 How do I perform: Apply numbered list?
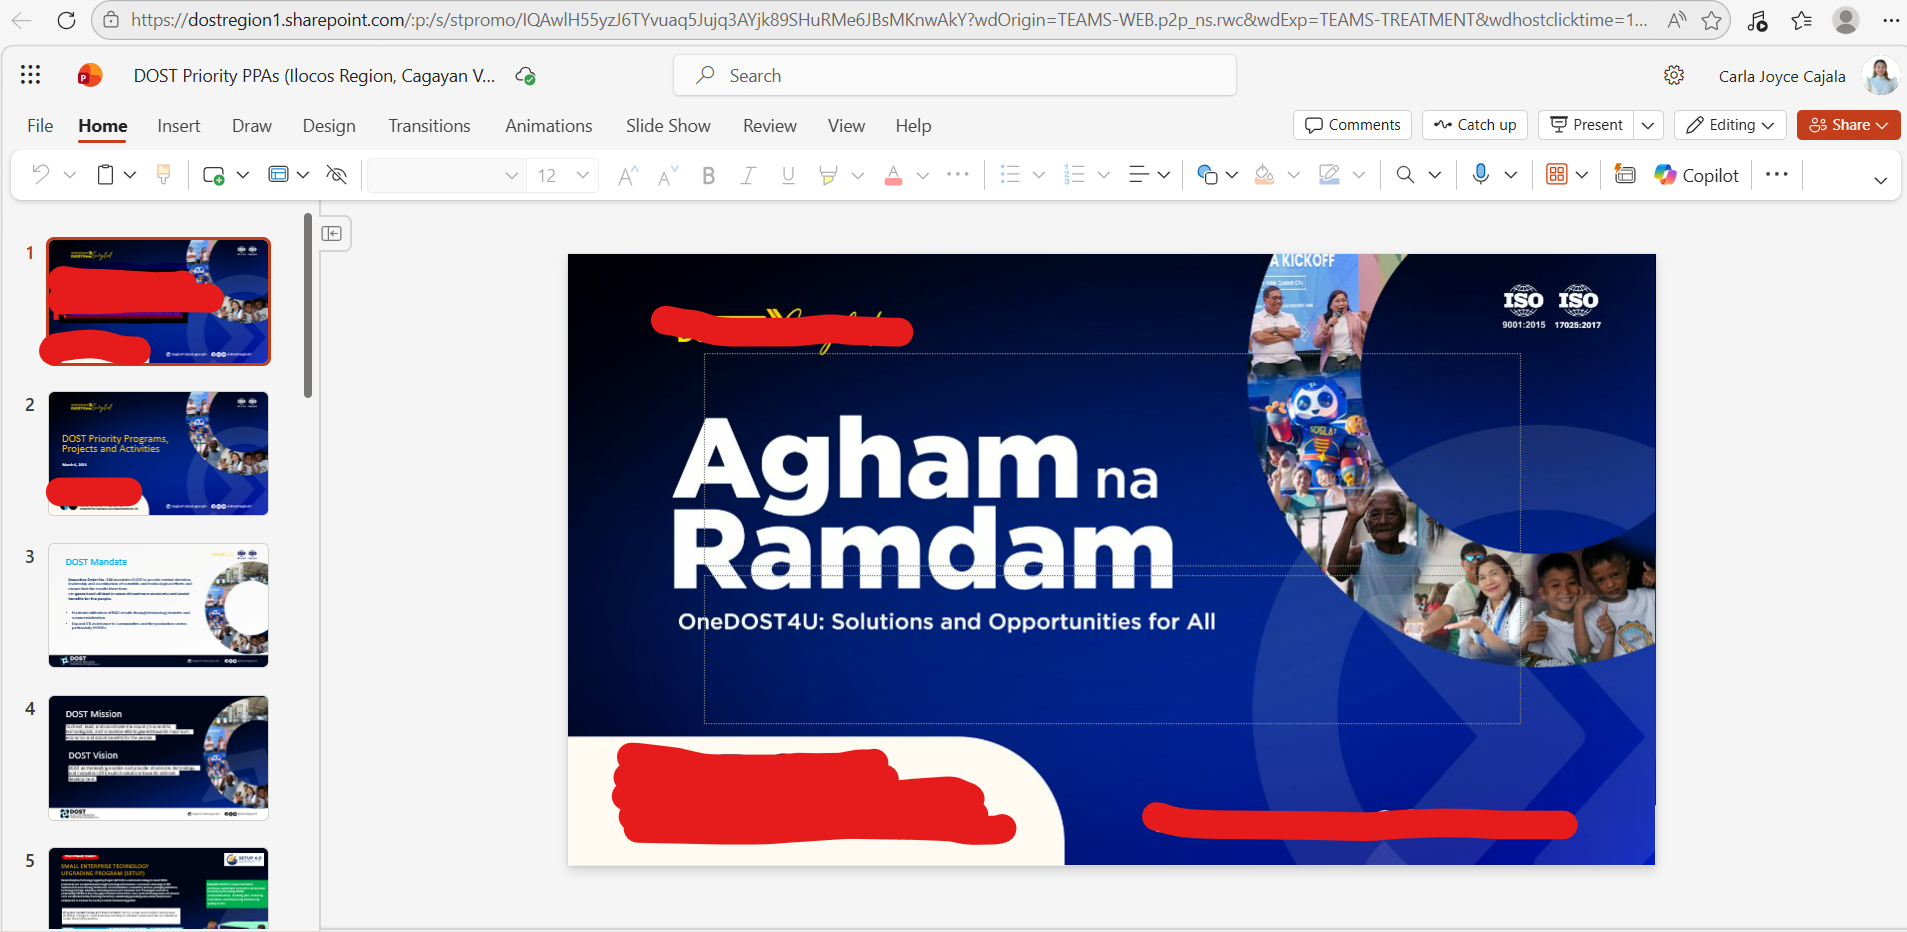pyautogui.click(x=1075, y=175)
